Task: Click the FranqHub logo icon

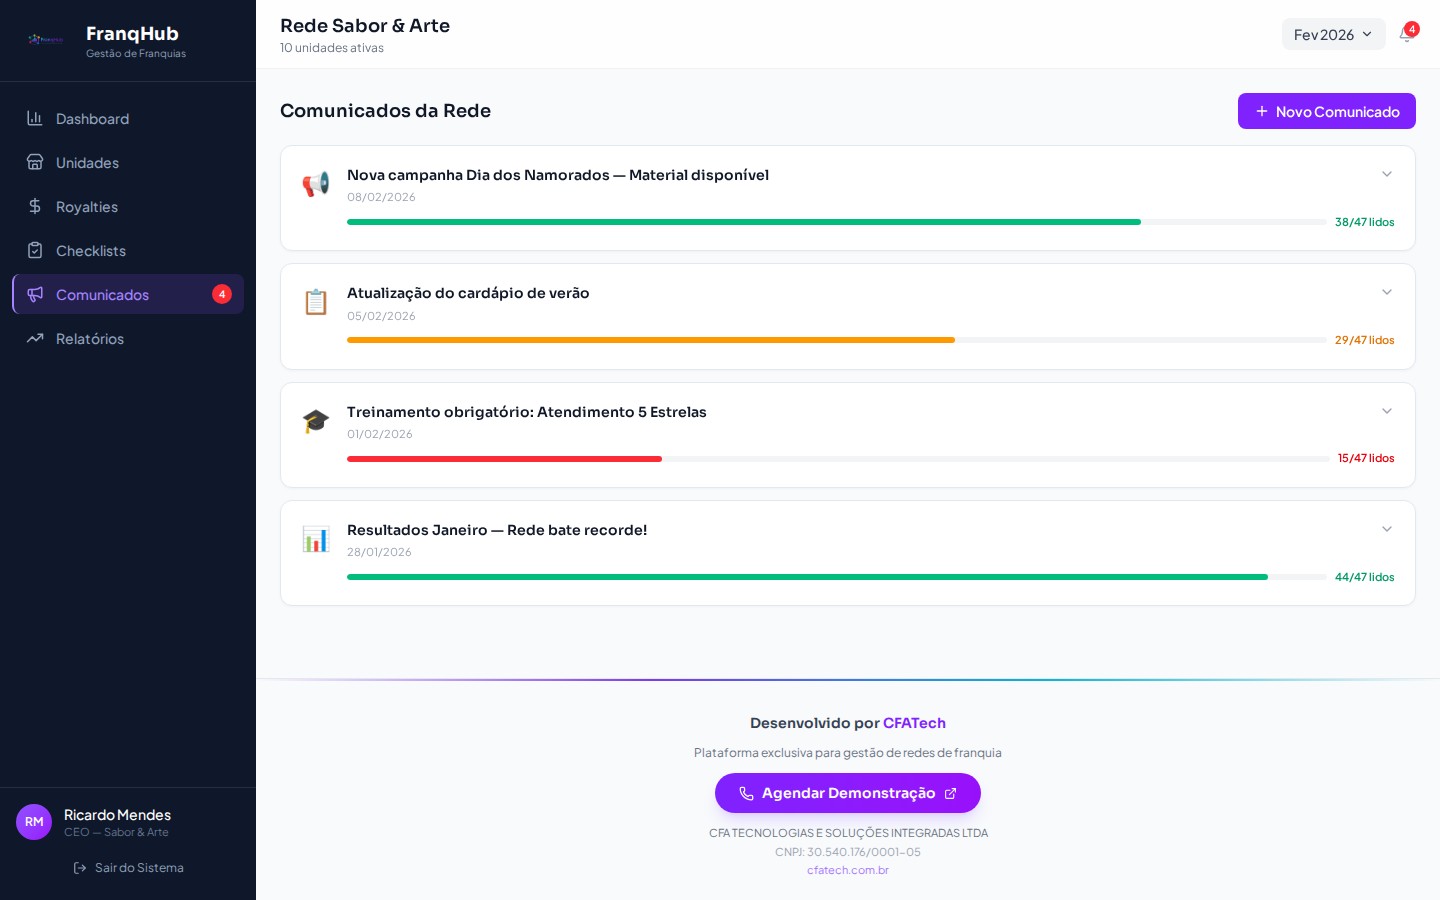Action: (x=45, y=40)
